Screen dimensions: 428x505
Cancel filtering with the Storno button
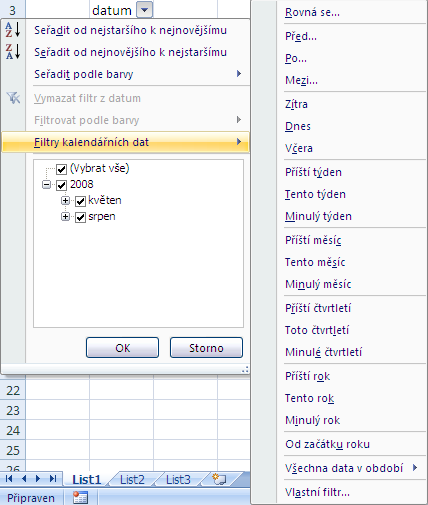click(x=206, y=348)
